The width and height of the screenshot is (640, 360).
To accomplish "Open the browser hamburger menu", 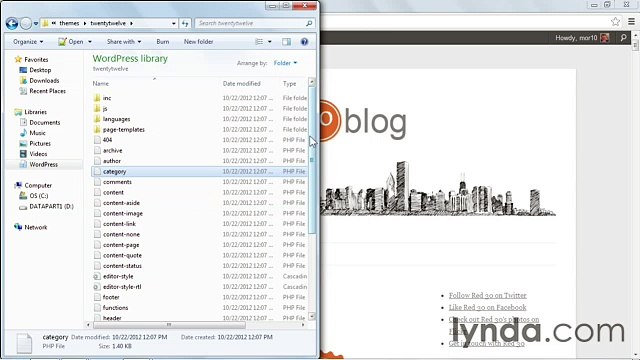I will pos(631,21).
